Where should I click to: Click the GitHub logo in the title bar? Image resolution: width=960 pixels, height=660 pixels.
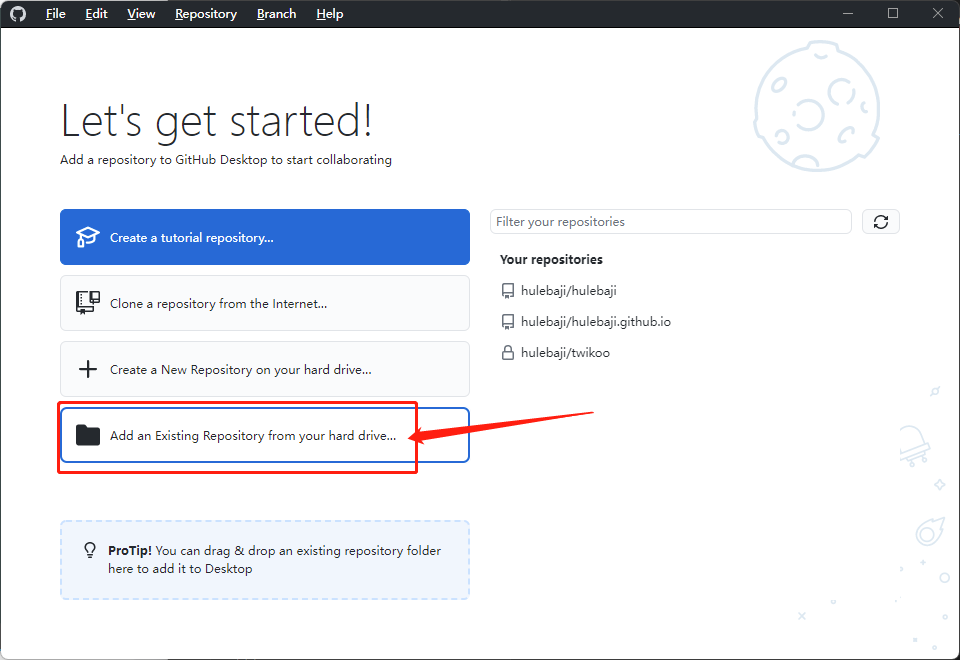(x=18, y=13)
